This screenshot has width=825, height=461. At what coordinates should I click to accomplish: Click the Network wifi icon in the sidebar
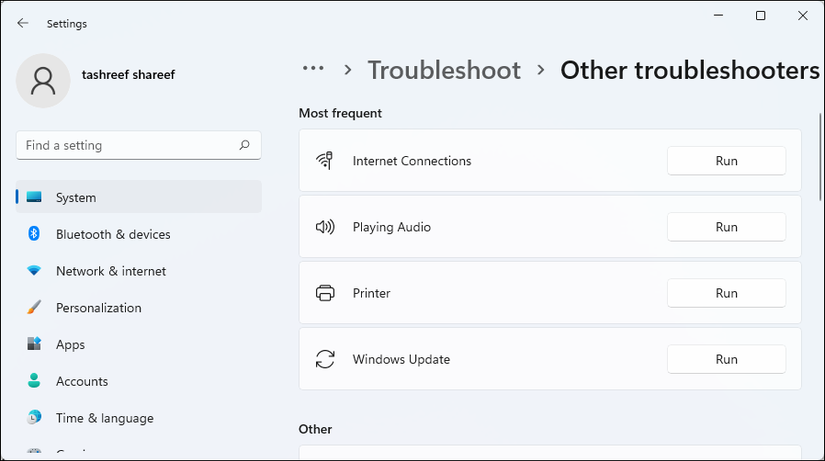pyautogui.click(x=34, y=270)
